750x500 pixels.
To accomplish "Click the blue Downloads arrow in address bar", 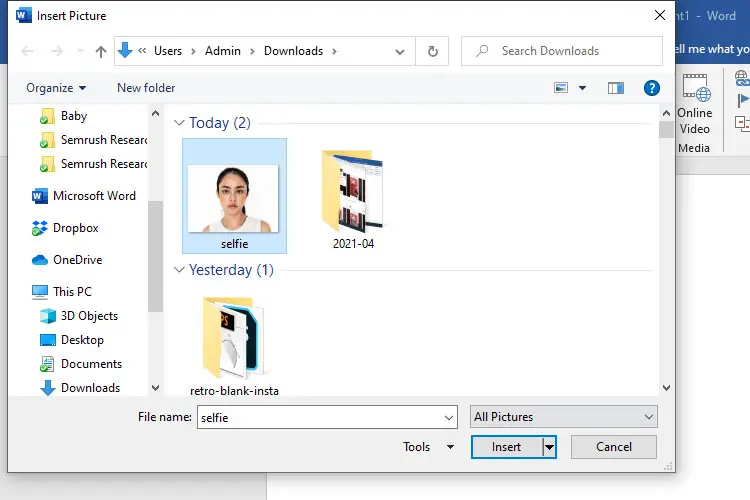I will [125, 50].
